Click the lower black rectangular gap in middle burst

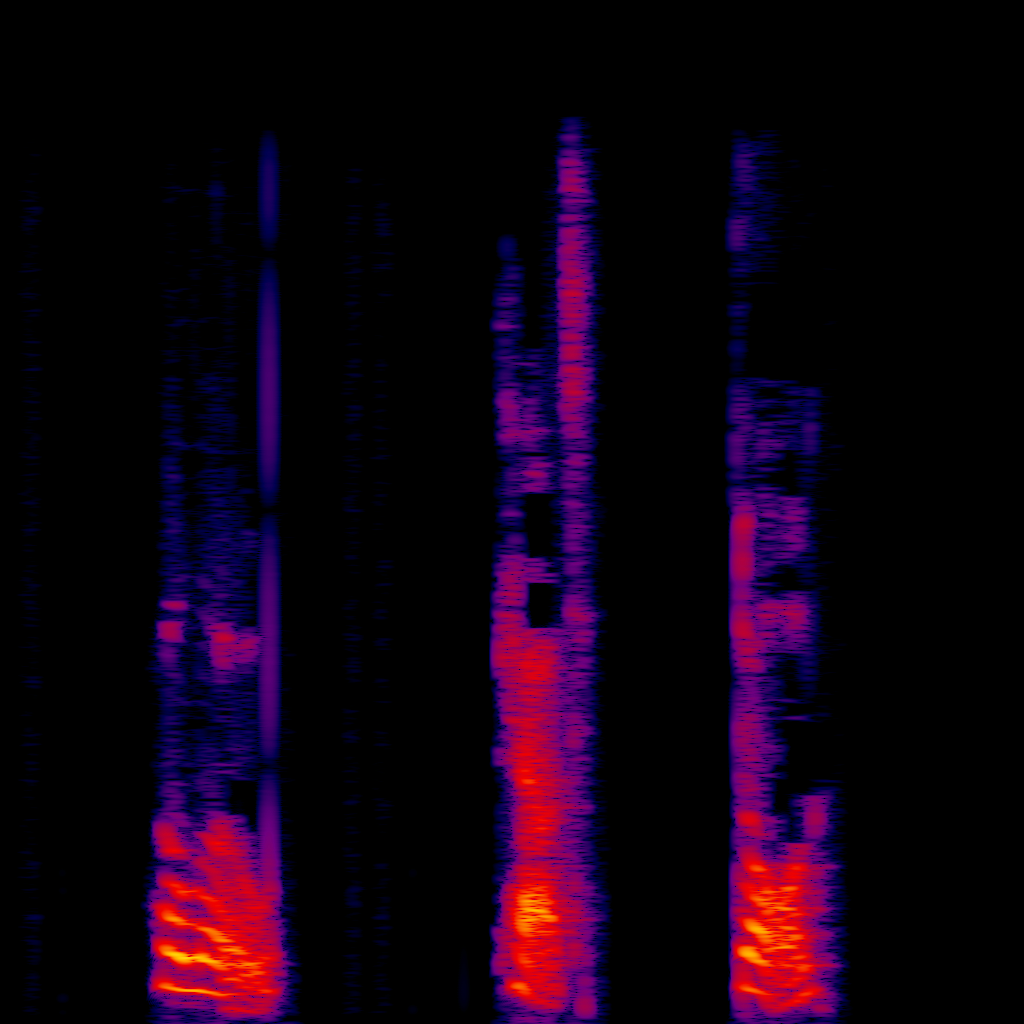tap(544, 604)
